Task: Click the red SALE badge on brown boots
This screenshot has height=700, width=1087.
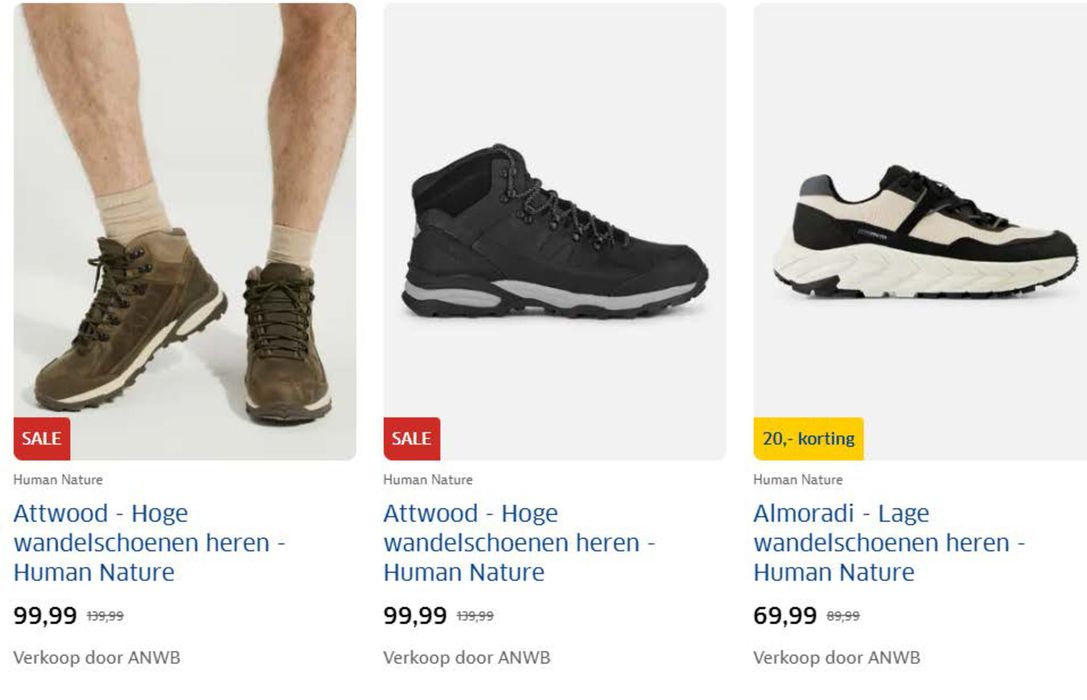Action: click(42, 438)
